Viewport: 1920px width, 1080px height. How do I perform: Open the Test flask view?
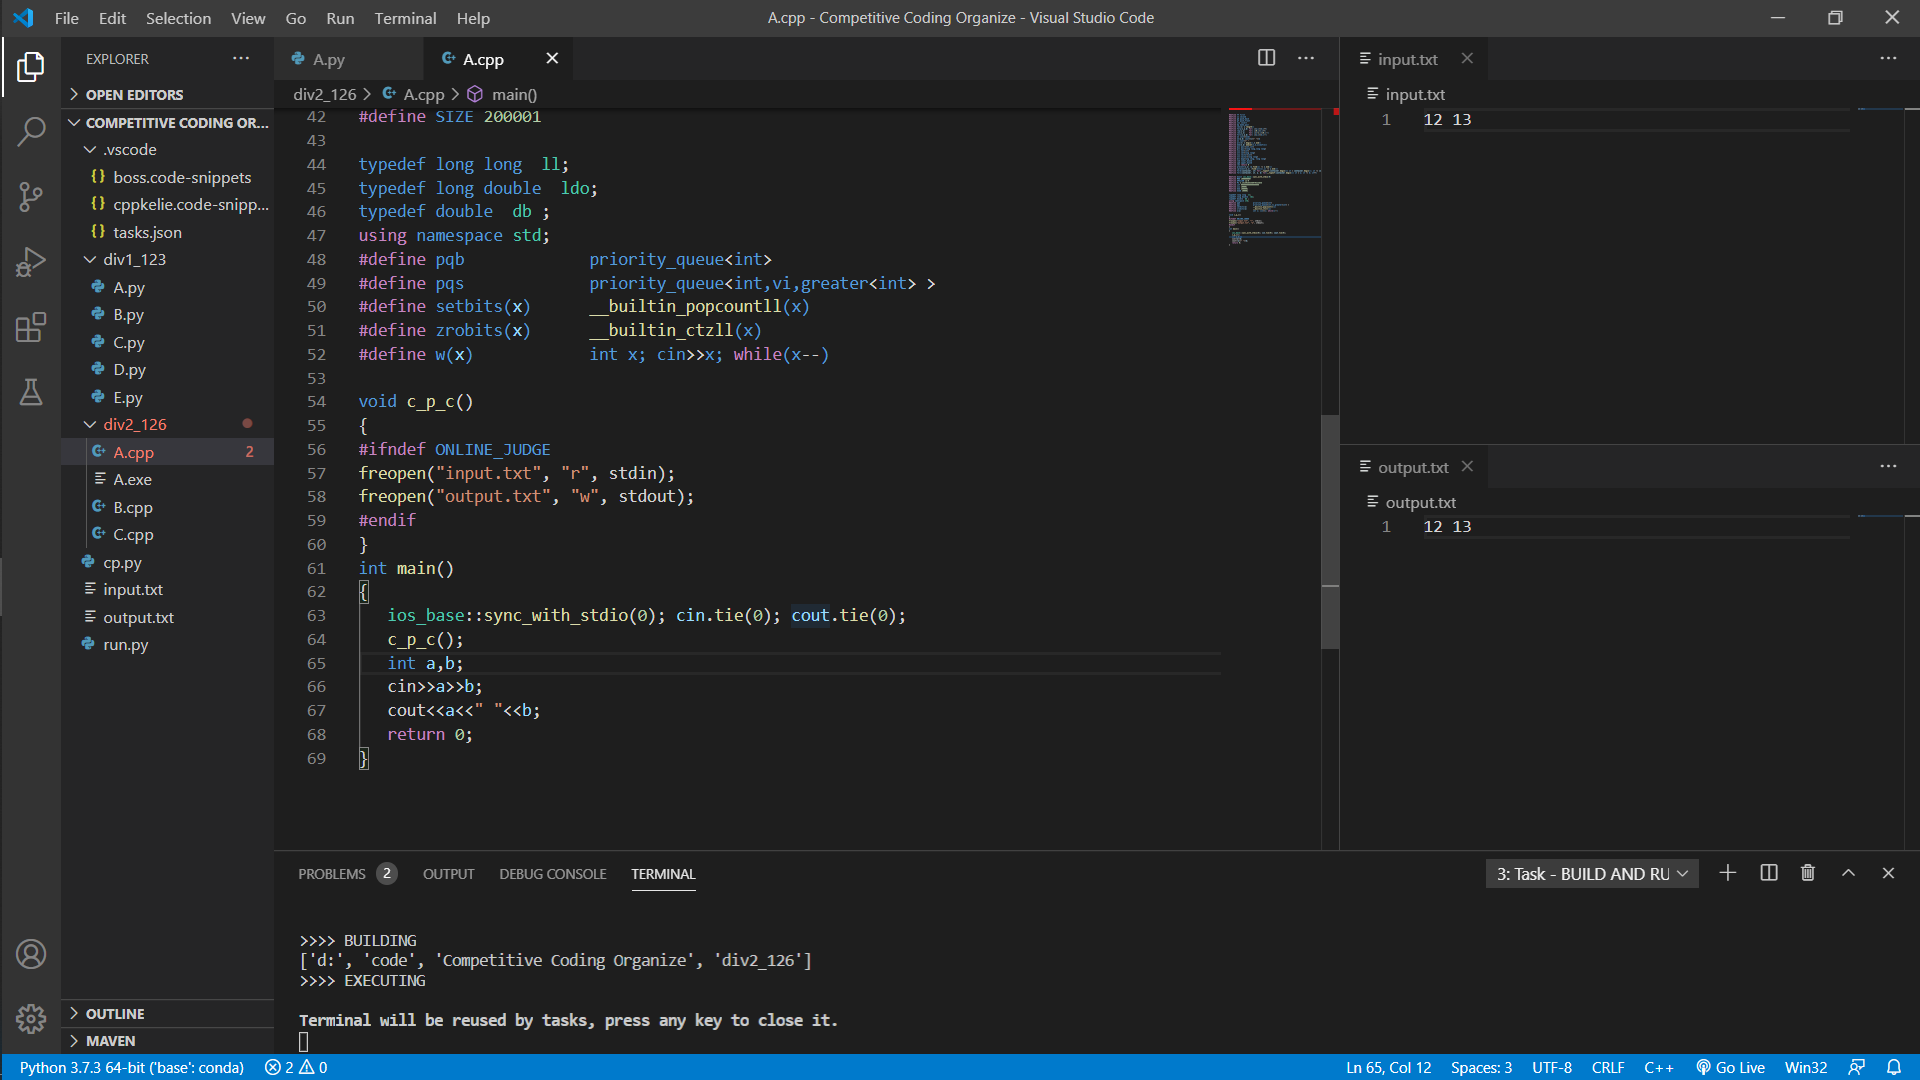(31, 392)
